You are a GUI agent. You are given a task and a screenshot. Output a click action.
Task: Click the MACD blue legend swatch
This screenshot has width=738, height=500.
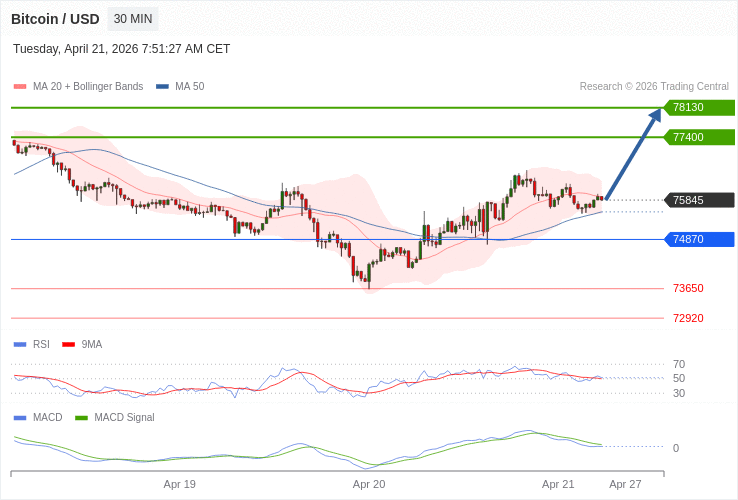coord(20,418)
